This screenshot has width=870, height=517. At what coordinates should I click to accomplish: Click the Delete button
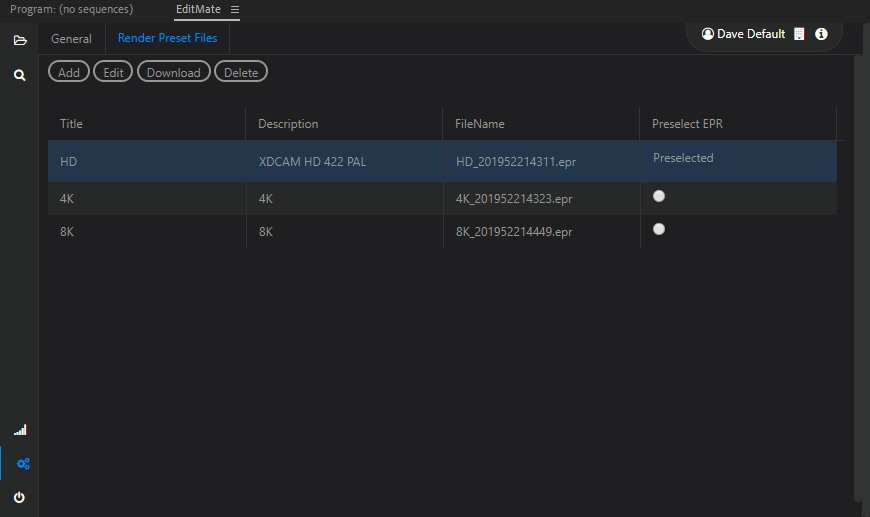click(x=241, y=72)
